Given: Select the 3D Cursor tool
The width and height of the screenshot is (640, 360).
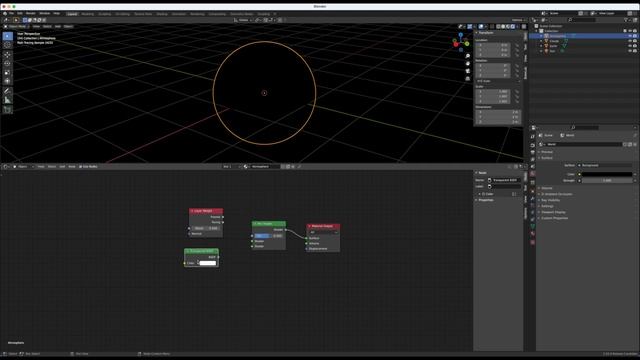Looking at the screenshot, I should click(7, 45).
